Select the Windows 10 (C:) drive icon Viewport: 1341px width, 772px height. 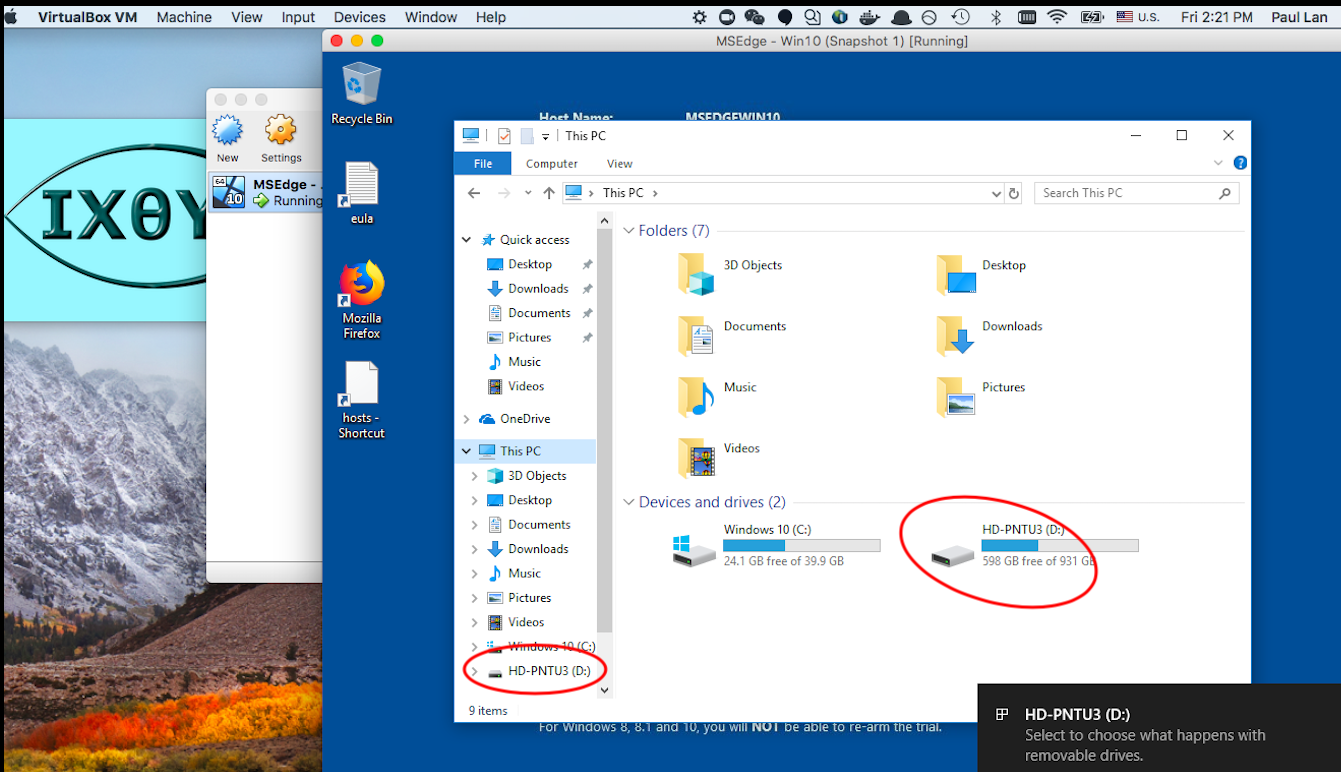694,549
